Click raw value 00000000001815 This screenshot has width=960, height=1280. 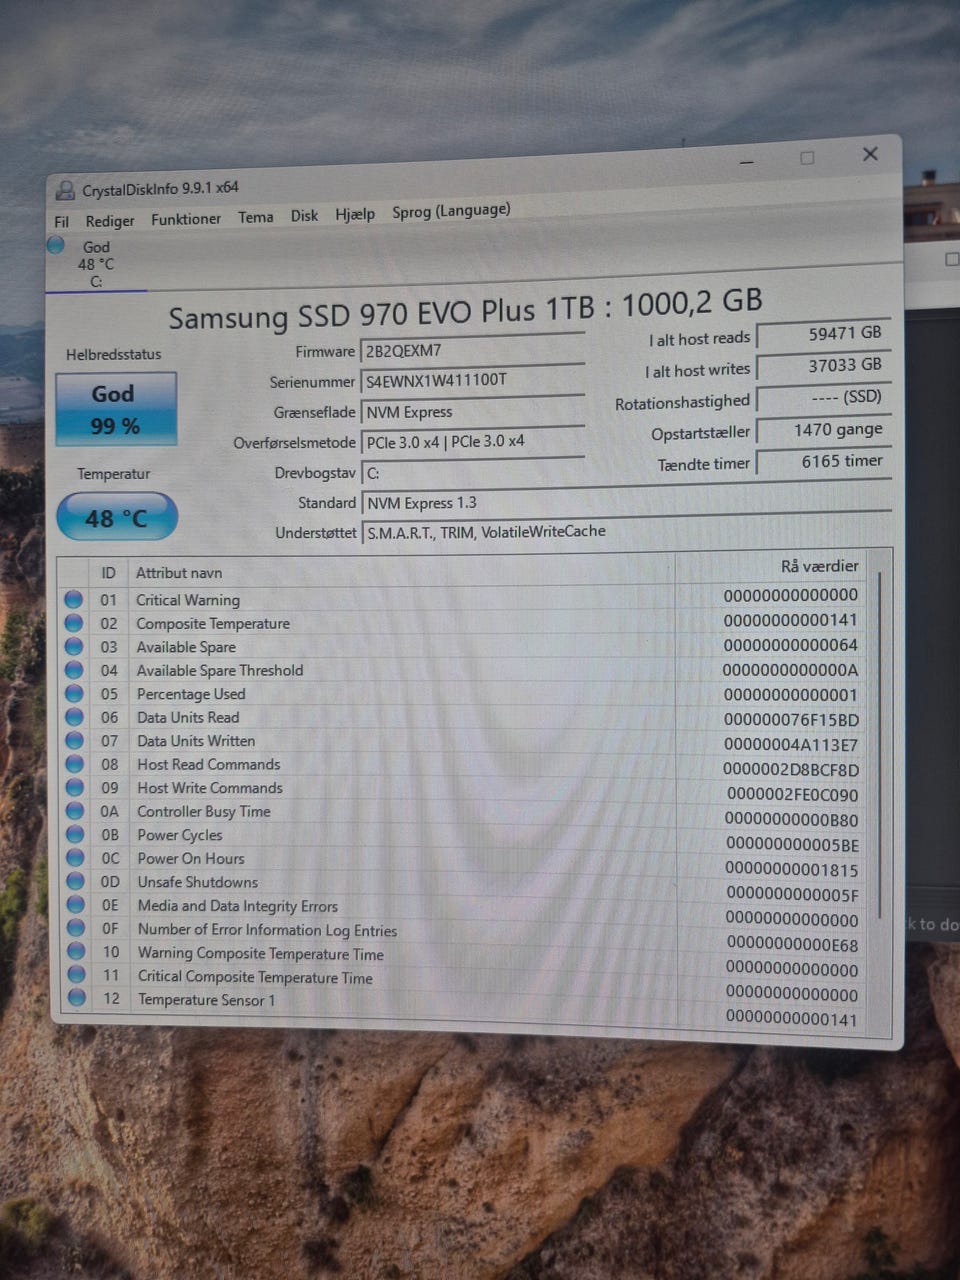pos(792,870)
